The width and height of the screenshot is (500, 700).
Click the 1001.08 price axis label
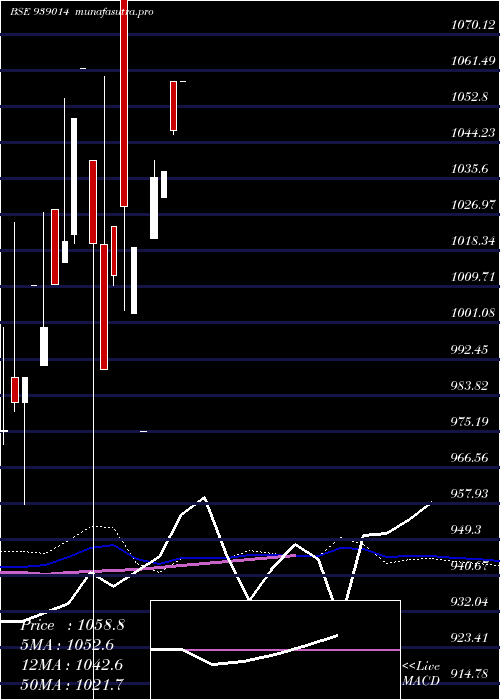(x=473, y=312)
